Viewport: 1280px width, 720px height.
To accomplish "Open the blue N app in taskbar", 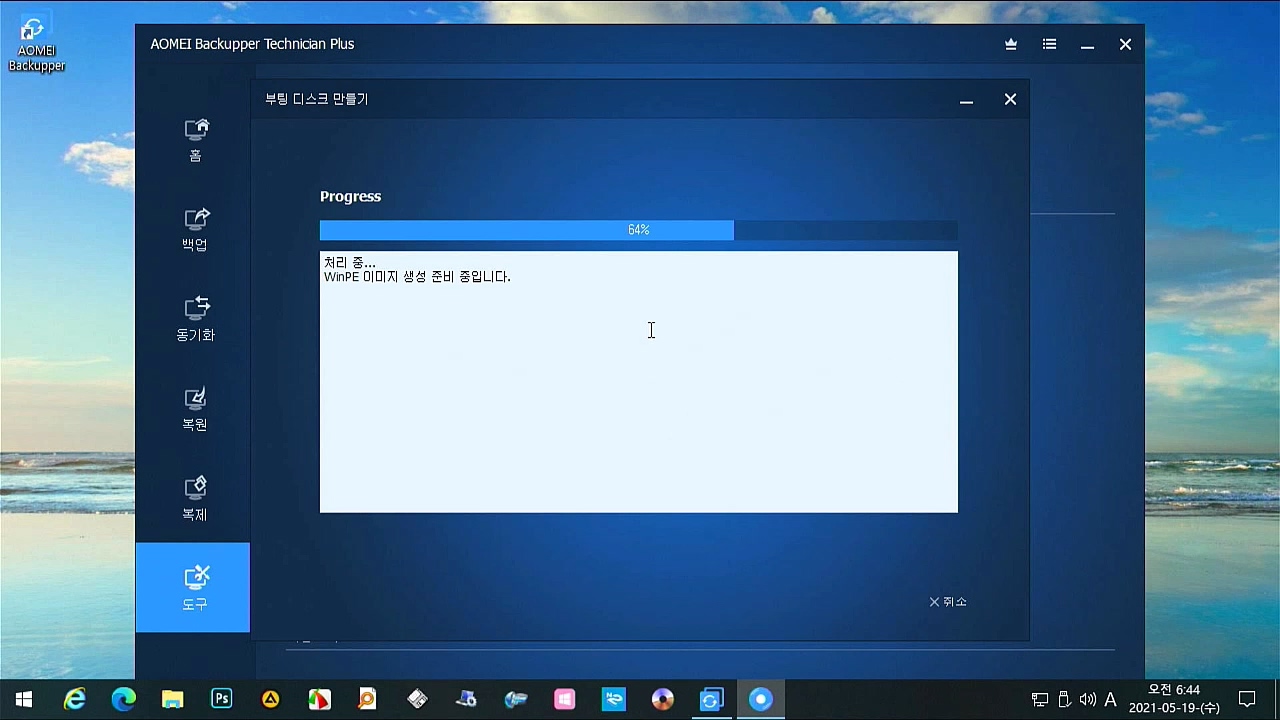I will pyautogui.click(x=614, y=699).
